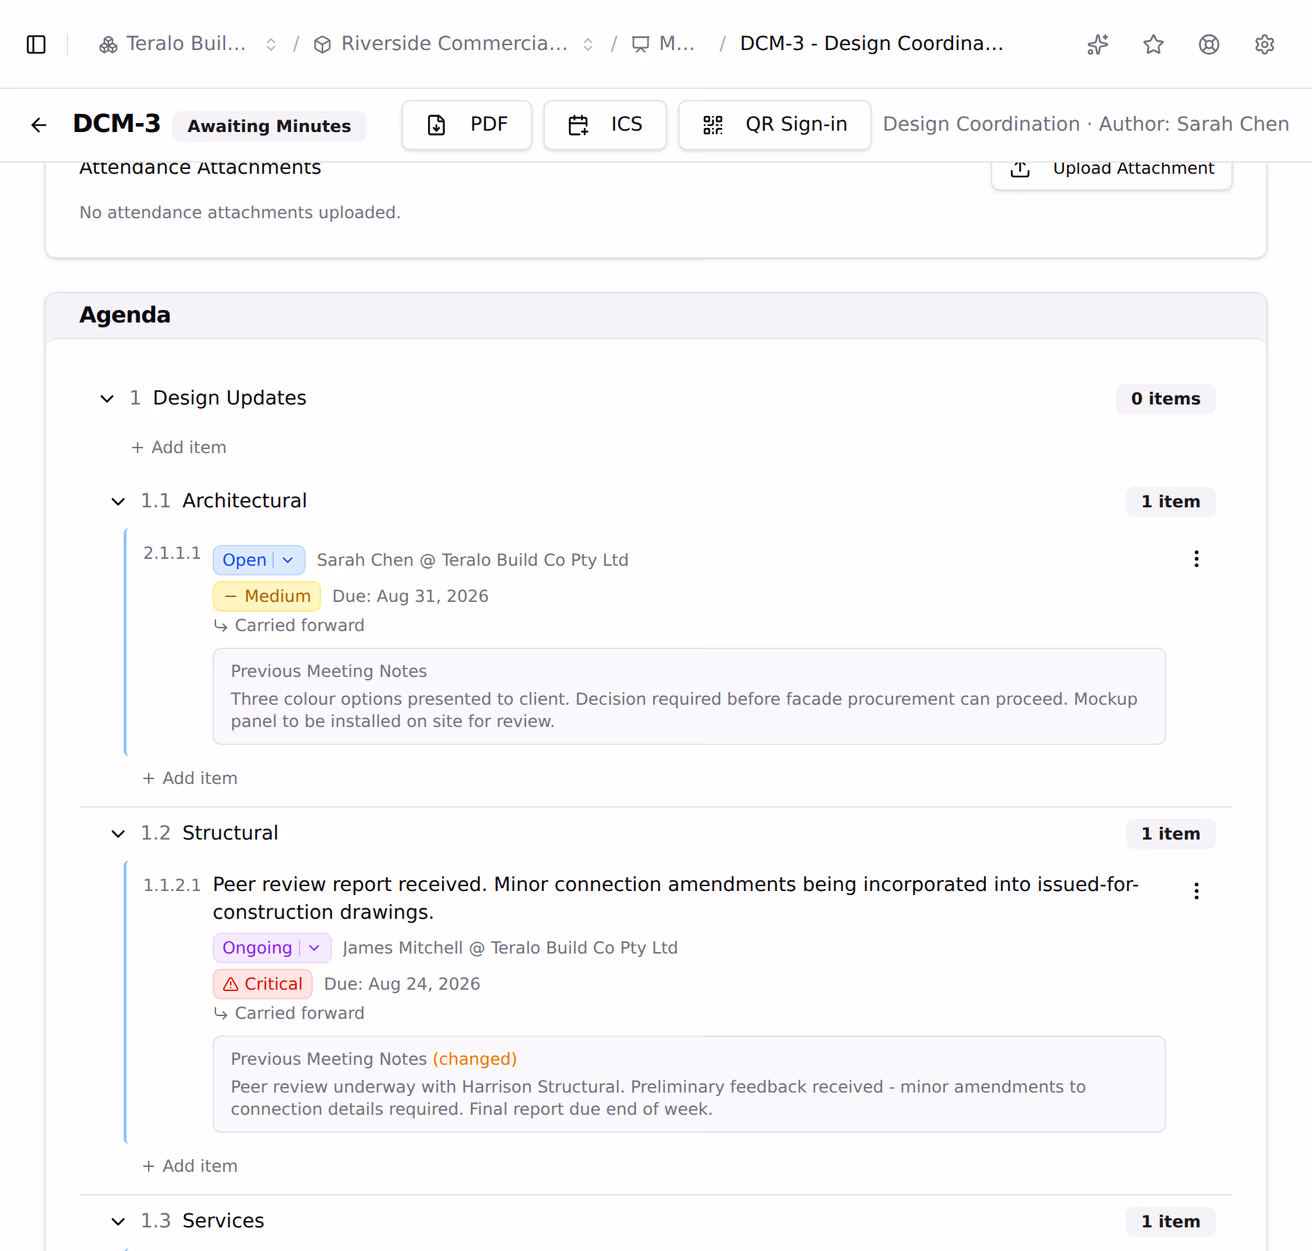This screenshot has height=1251, width=1312.
Task: Click the Critical priority badge
Action: pos(263,984)
